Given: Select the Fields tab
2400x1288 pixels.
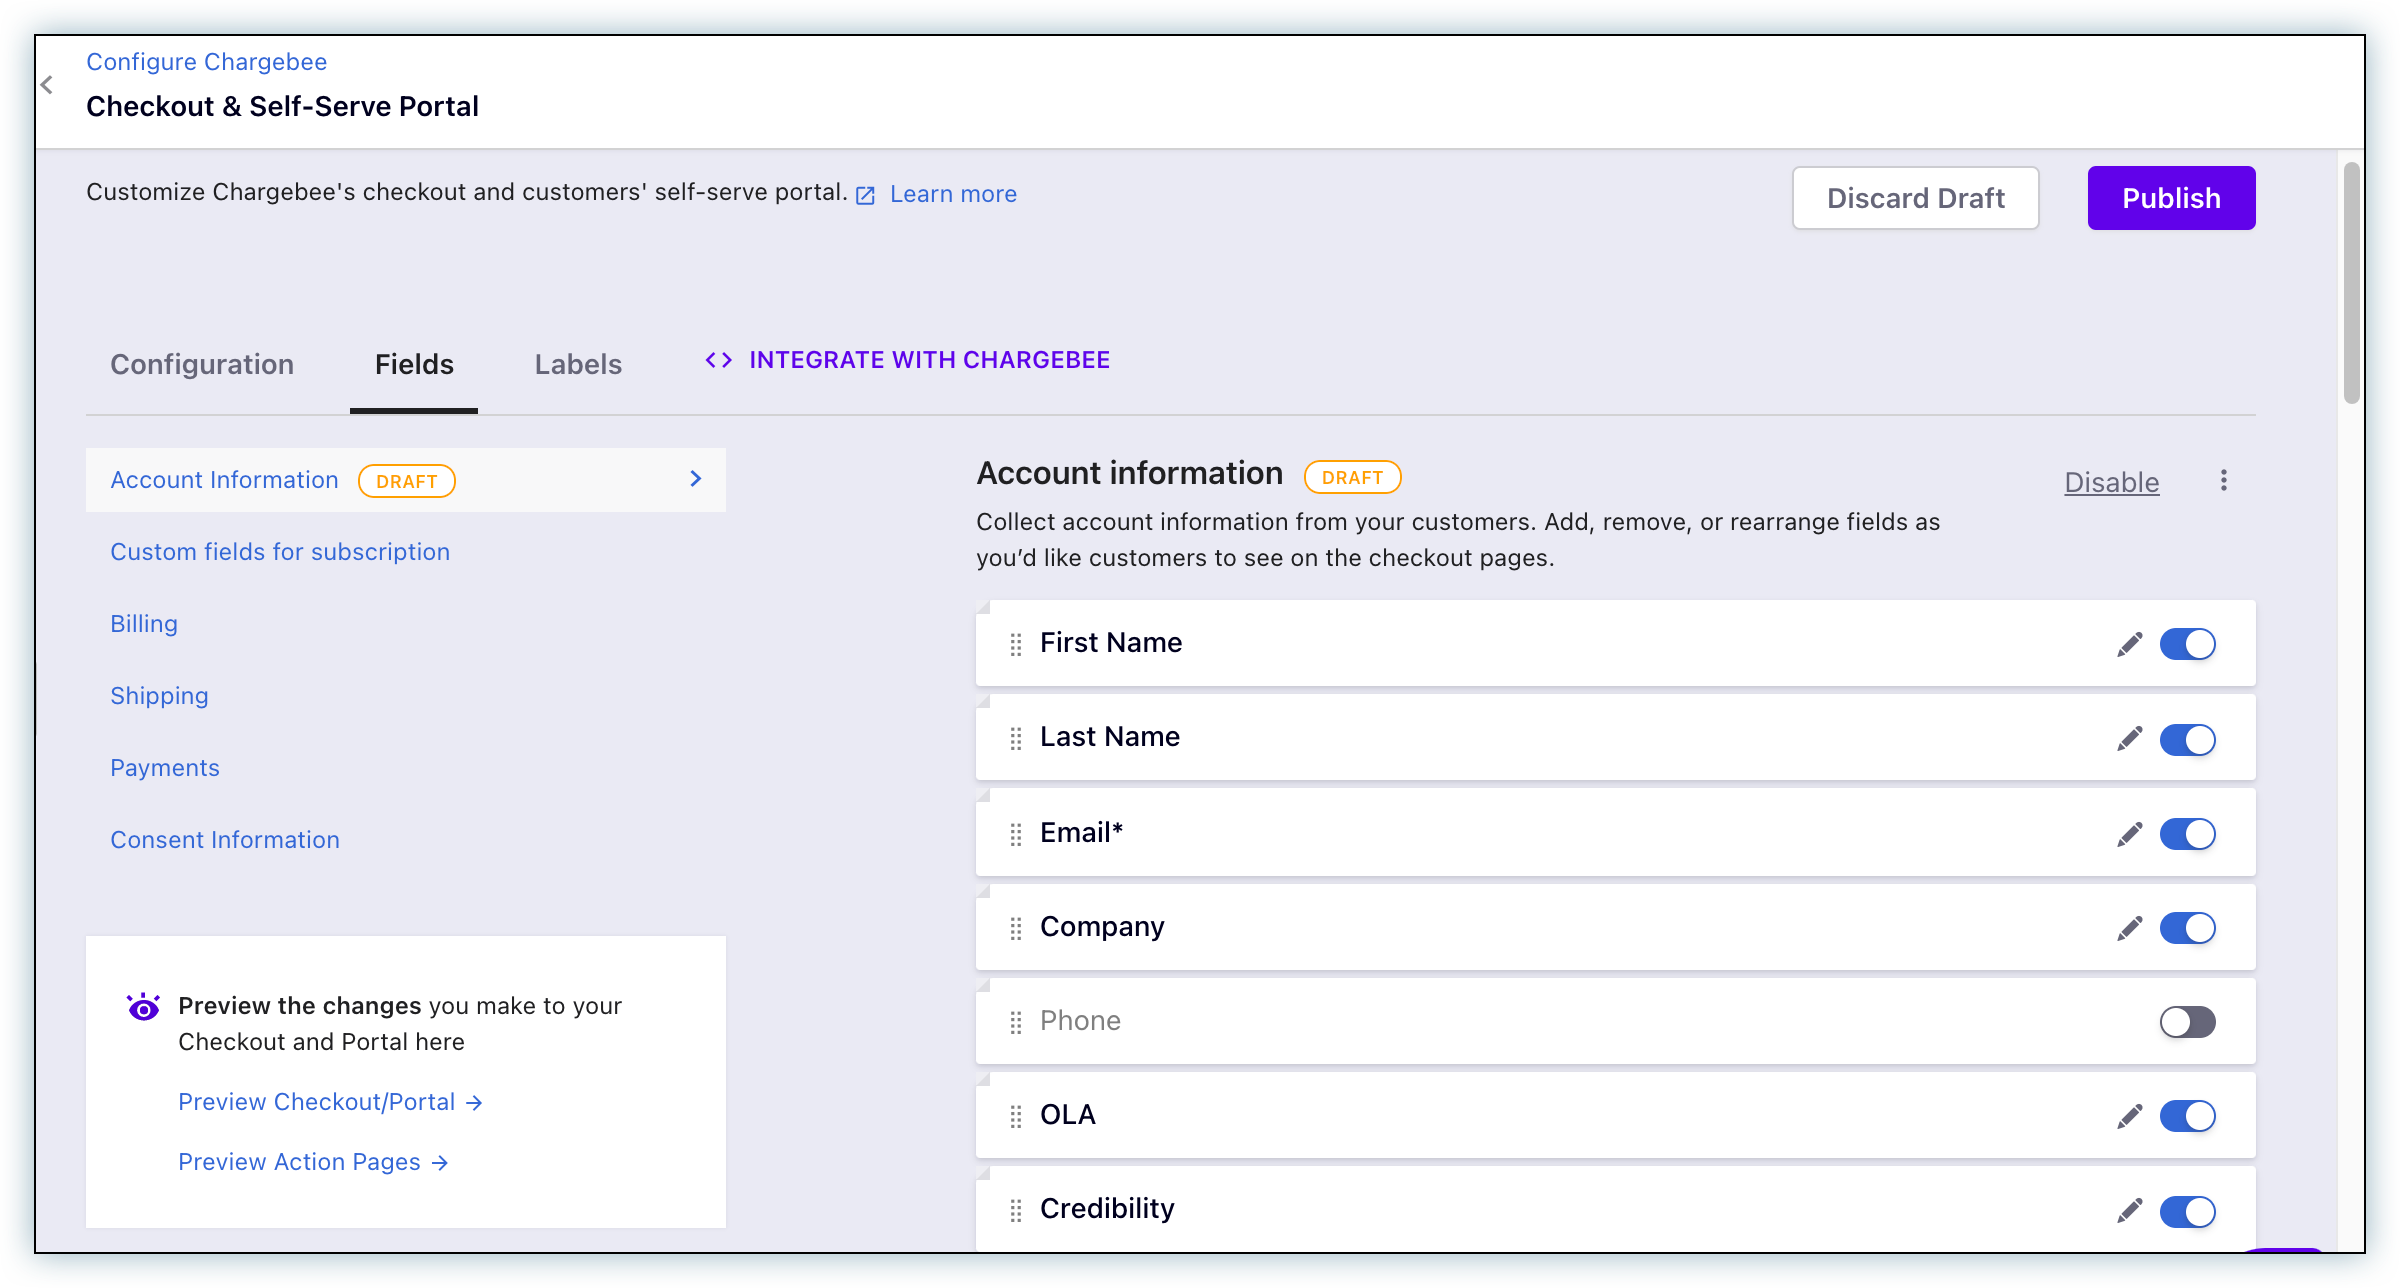Looking at the screenshot, I should pos(414,364).
